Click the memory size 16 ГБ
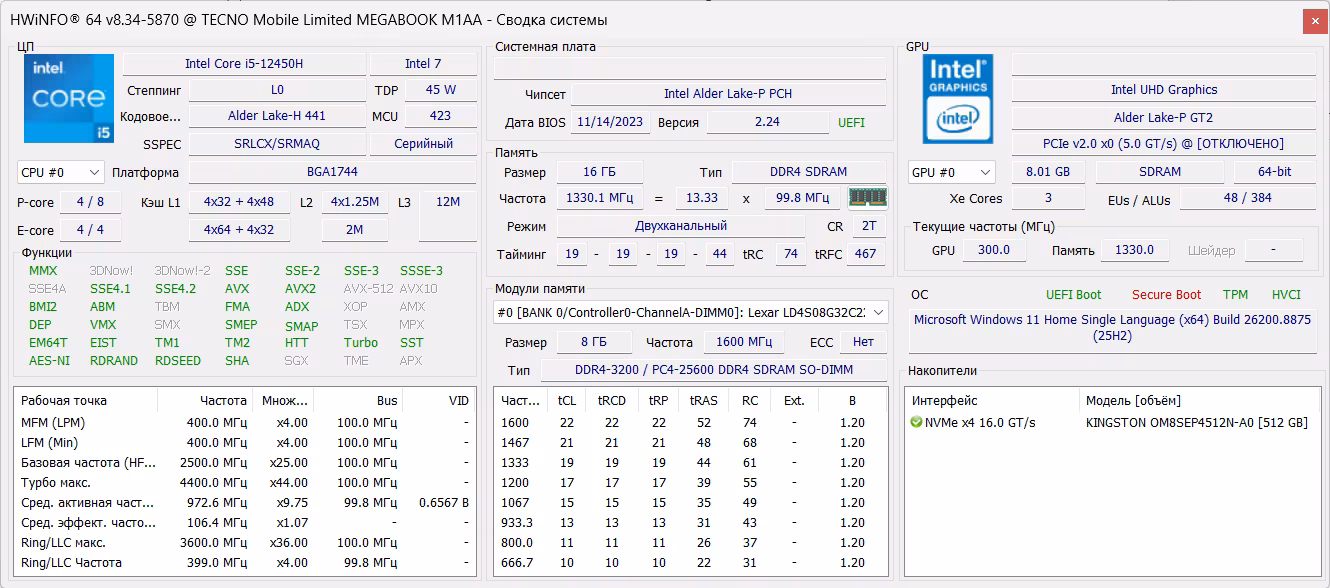 click(600, 172)
